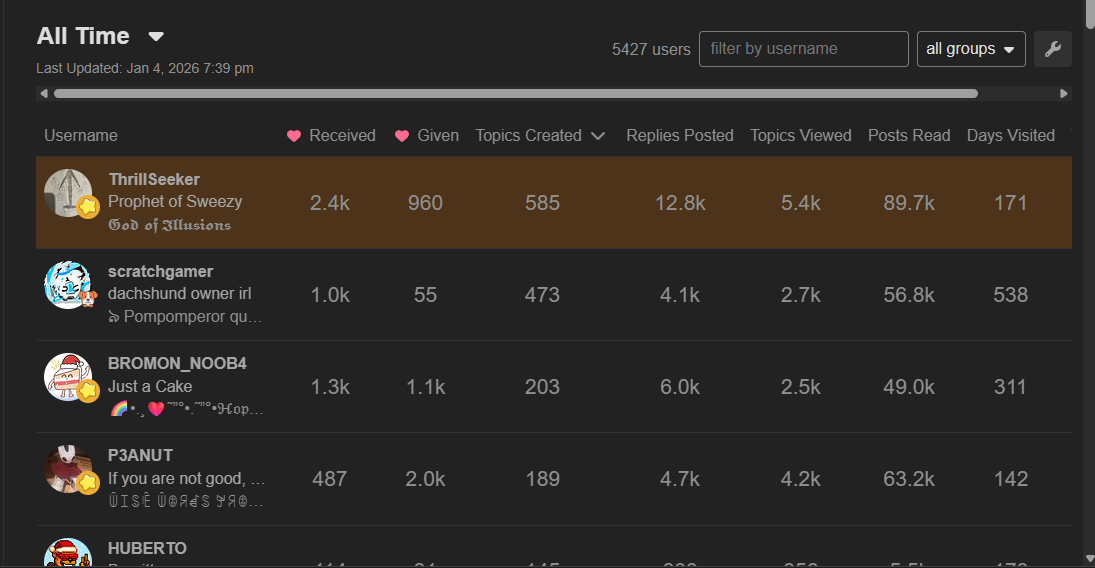Sort by Days Visited column

point(1010,136)
